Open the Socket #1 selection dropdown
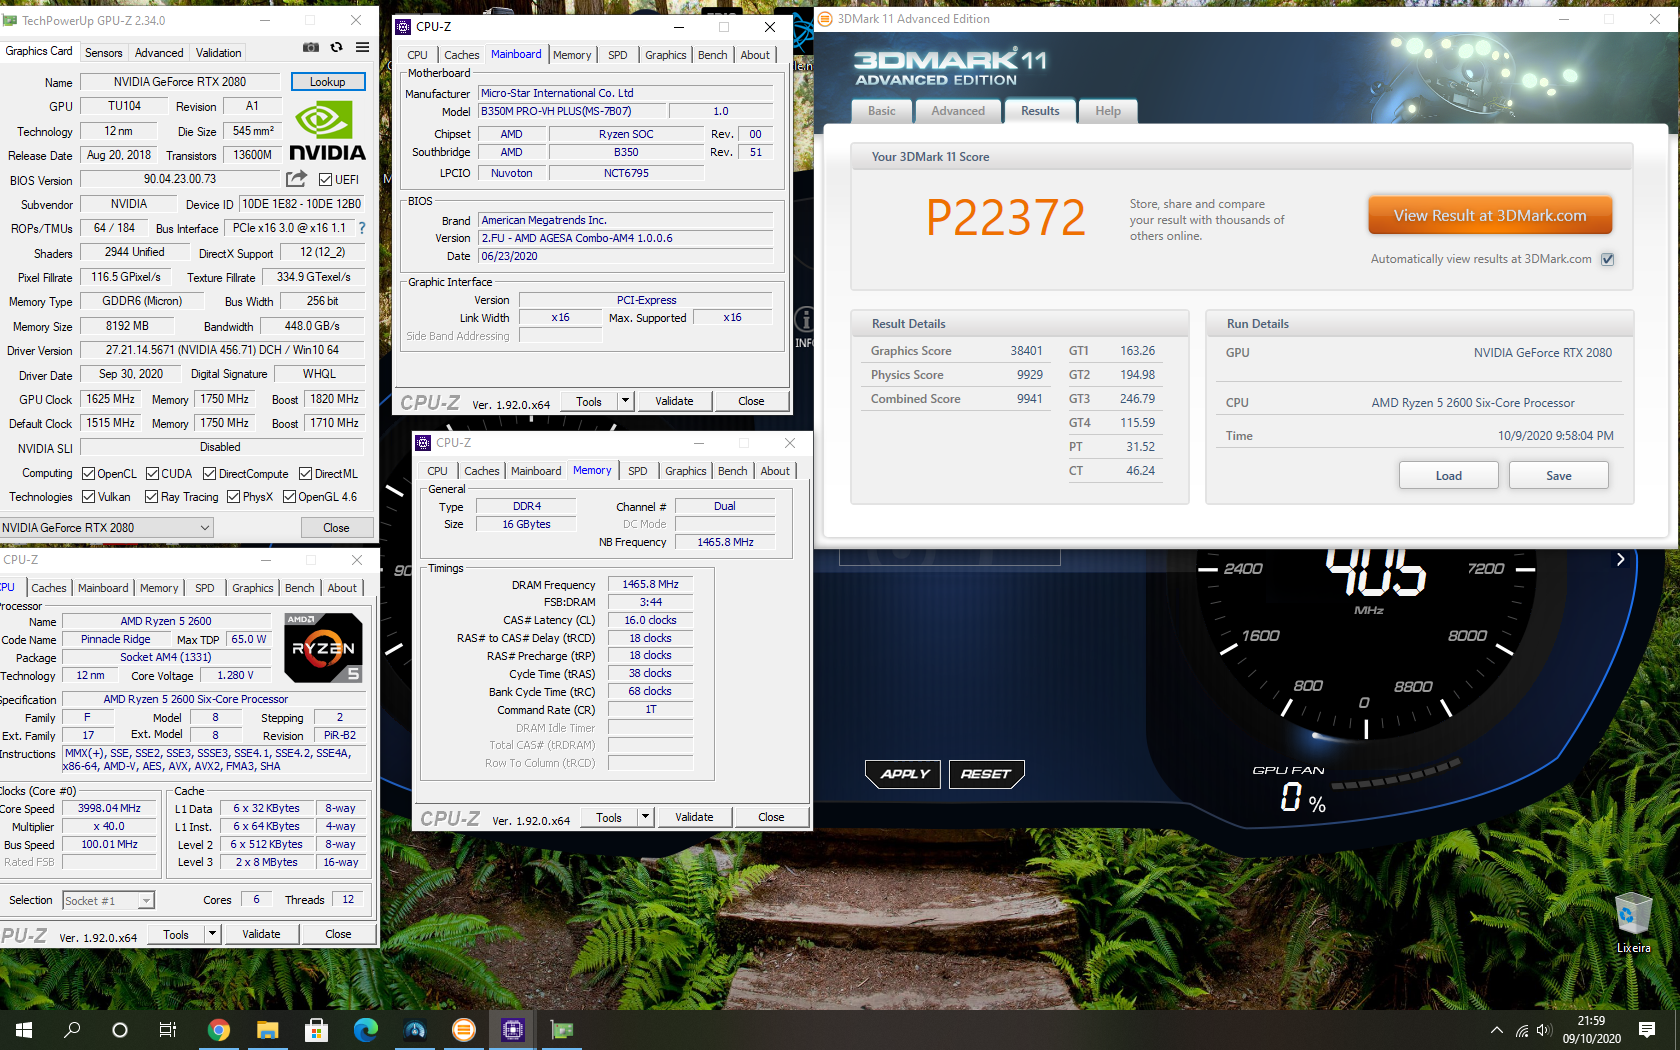 click(108, 900)
